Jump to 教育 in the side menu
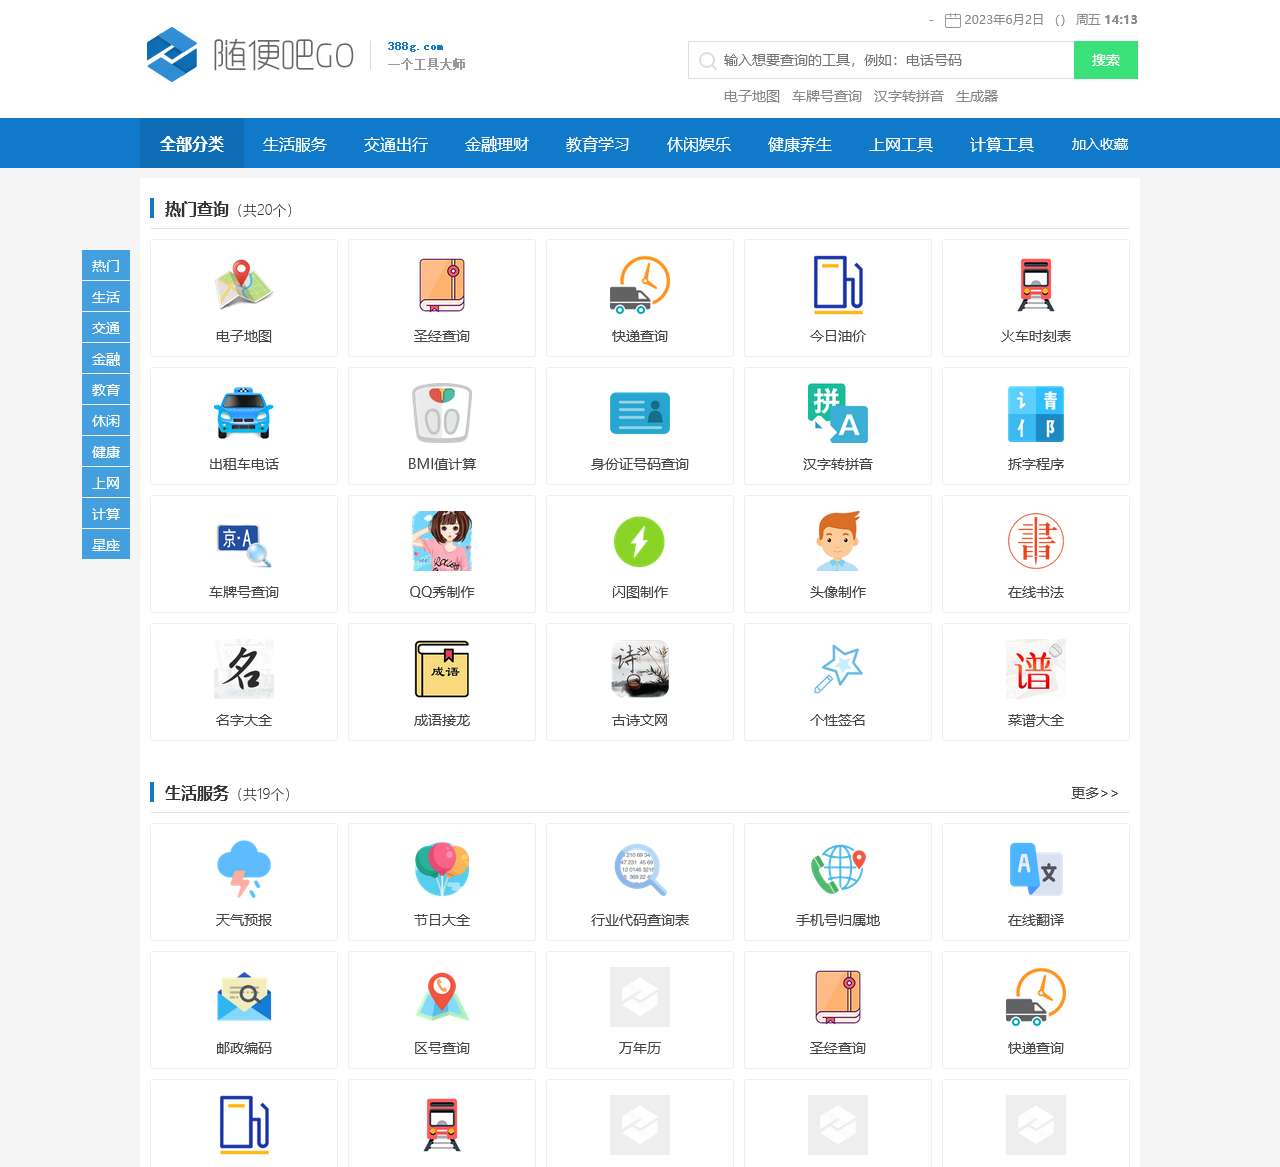This screenshot has width=1280, height=1167. [106, 389]
